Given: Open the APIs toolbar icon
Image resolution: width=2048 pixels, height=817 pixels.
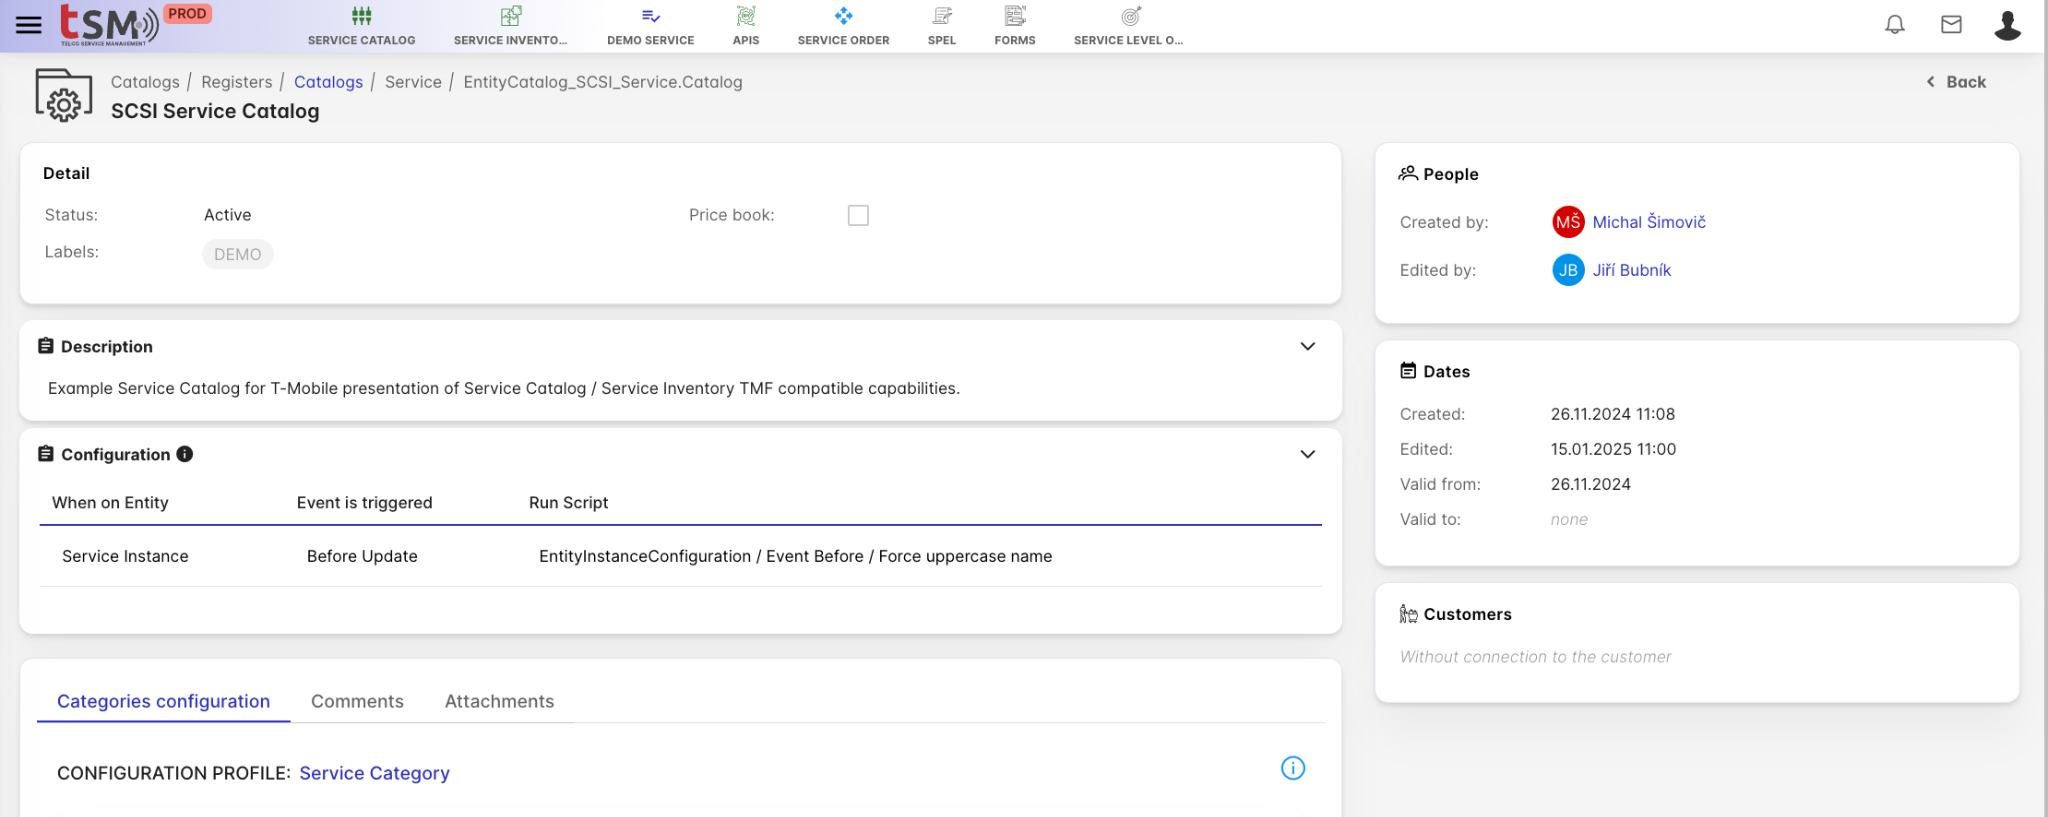Looking at the screenshot, I should pos(745,17).
